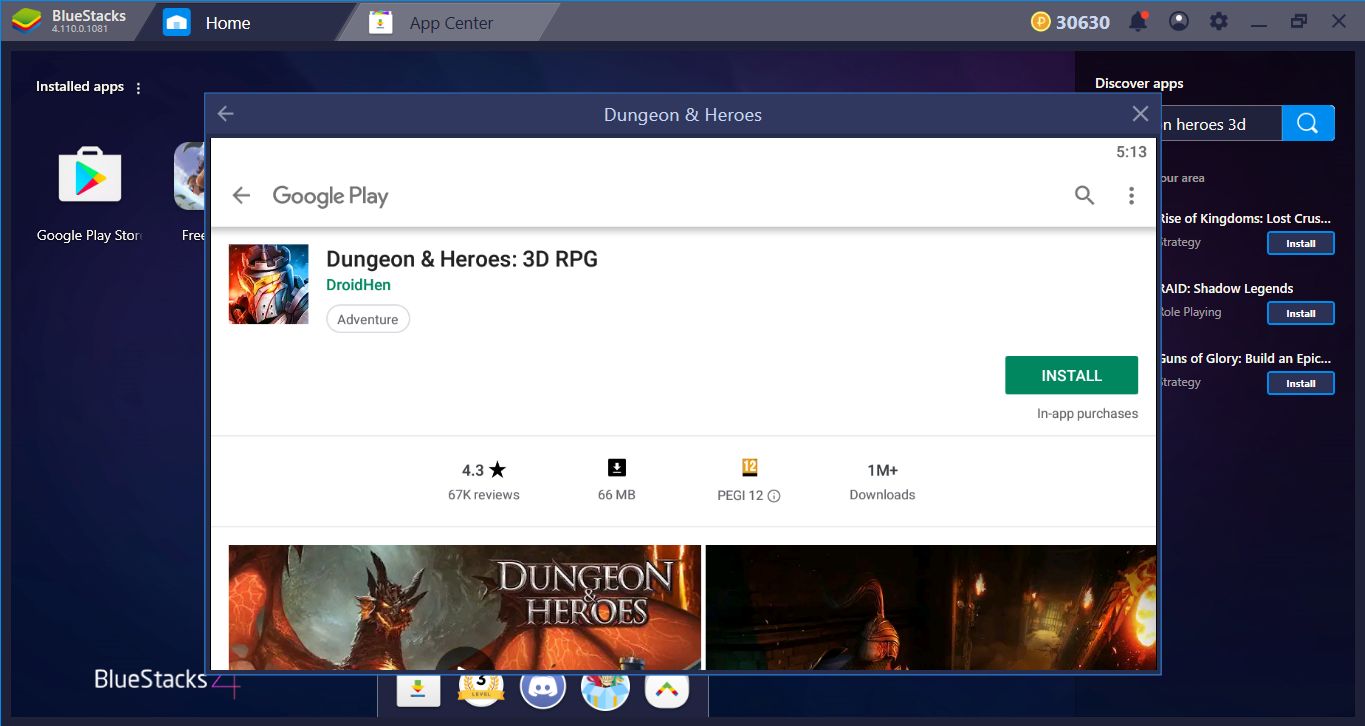Viewport: 1365px width, 726px height.
Task: Click the PEGI 12 rating badge
Action: point(750,467)
